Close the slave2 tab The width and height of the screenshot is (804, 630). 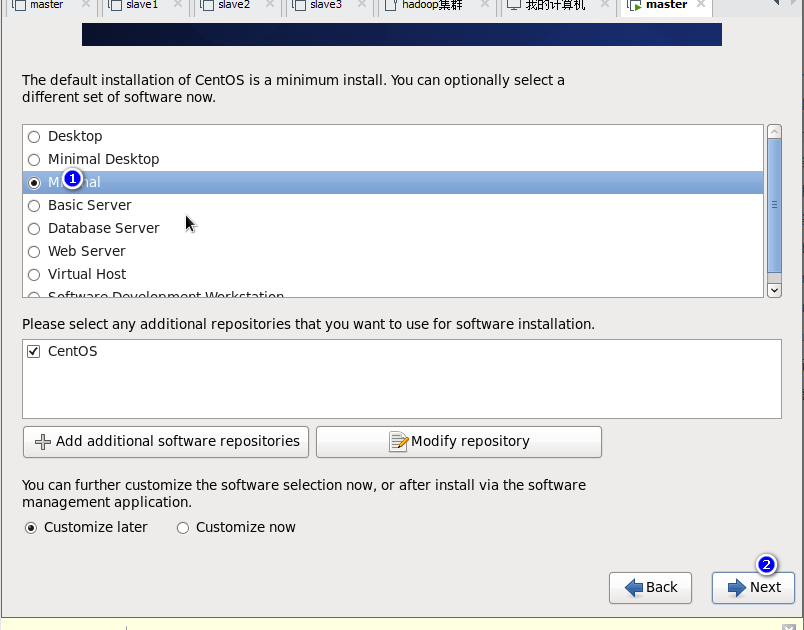[269, 4]
